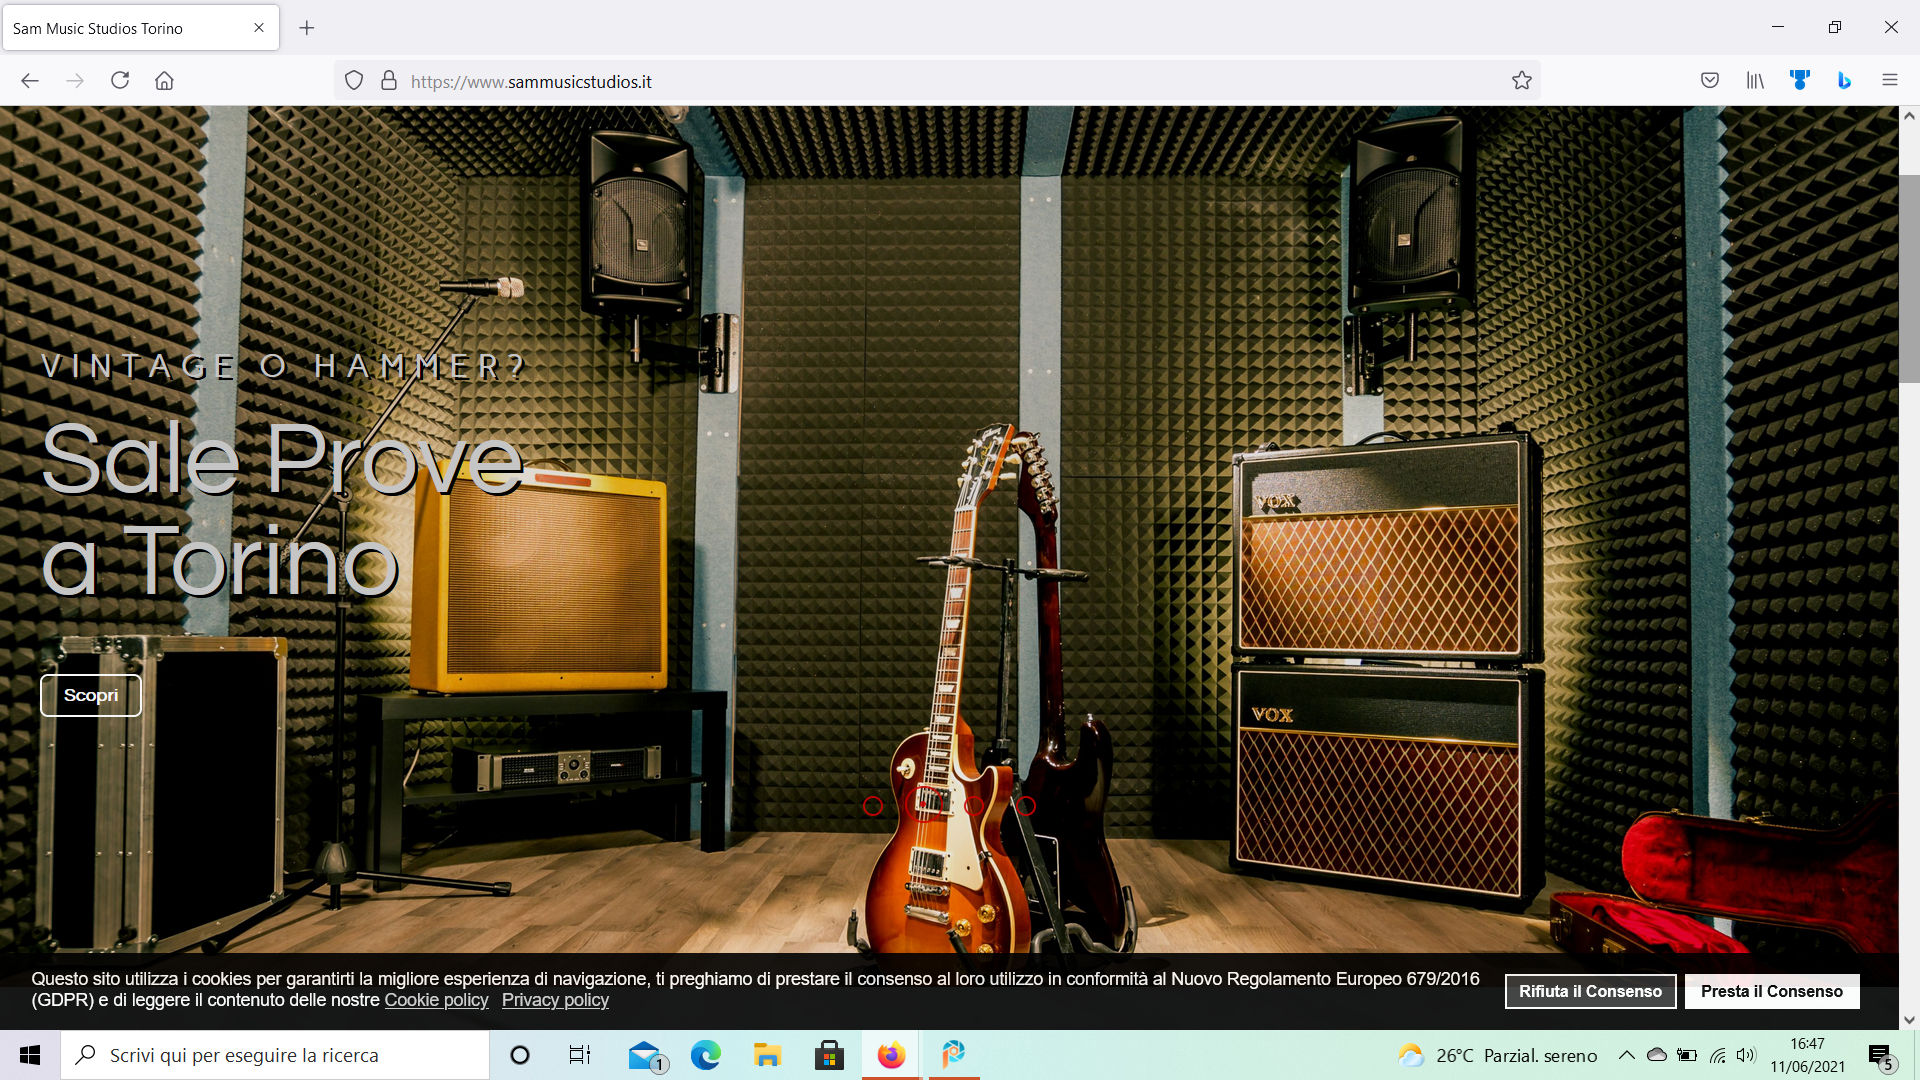This screenshot has width=1920, height=1080.
Task: Click the Scopri button
Action: 91,695
